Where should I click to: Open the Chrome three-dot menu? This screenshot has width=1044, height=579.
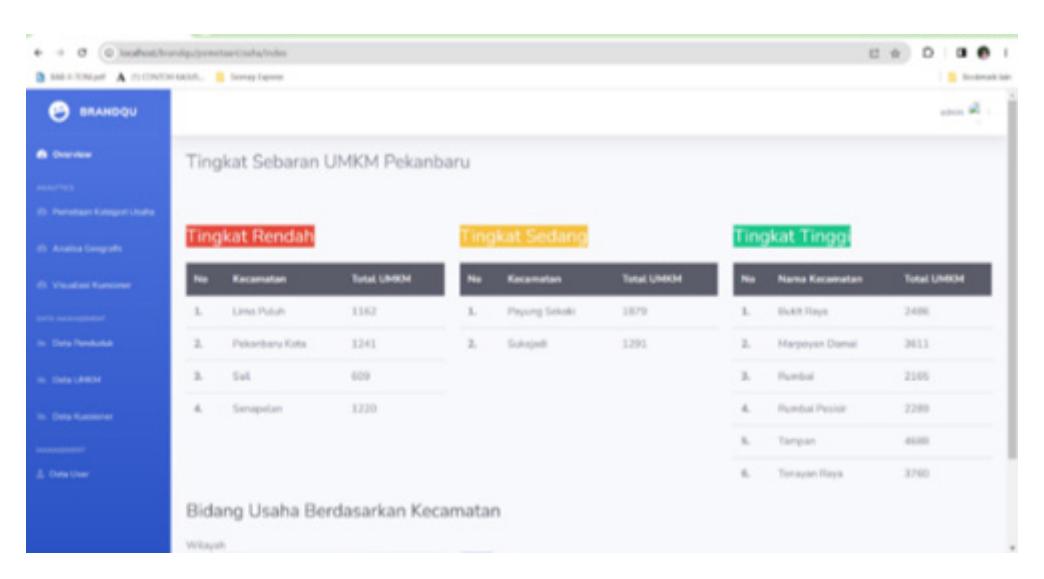(x=1005, y=53)
